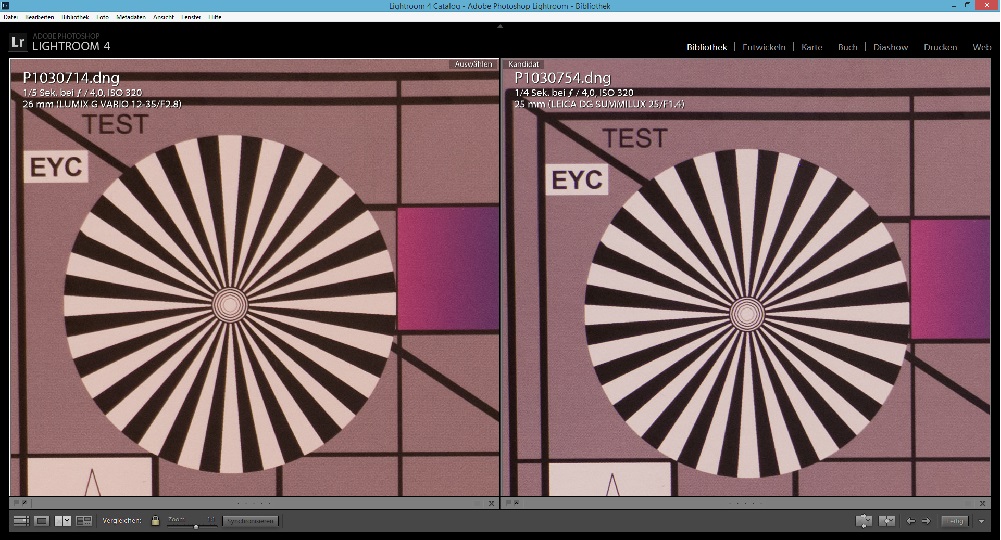Click the Fertig button
The width and height of the screenshot is (1001, 540).
[956, 521]
